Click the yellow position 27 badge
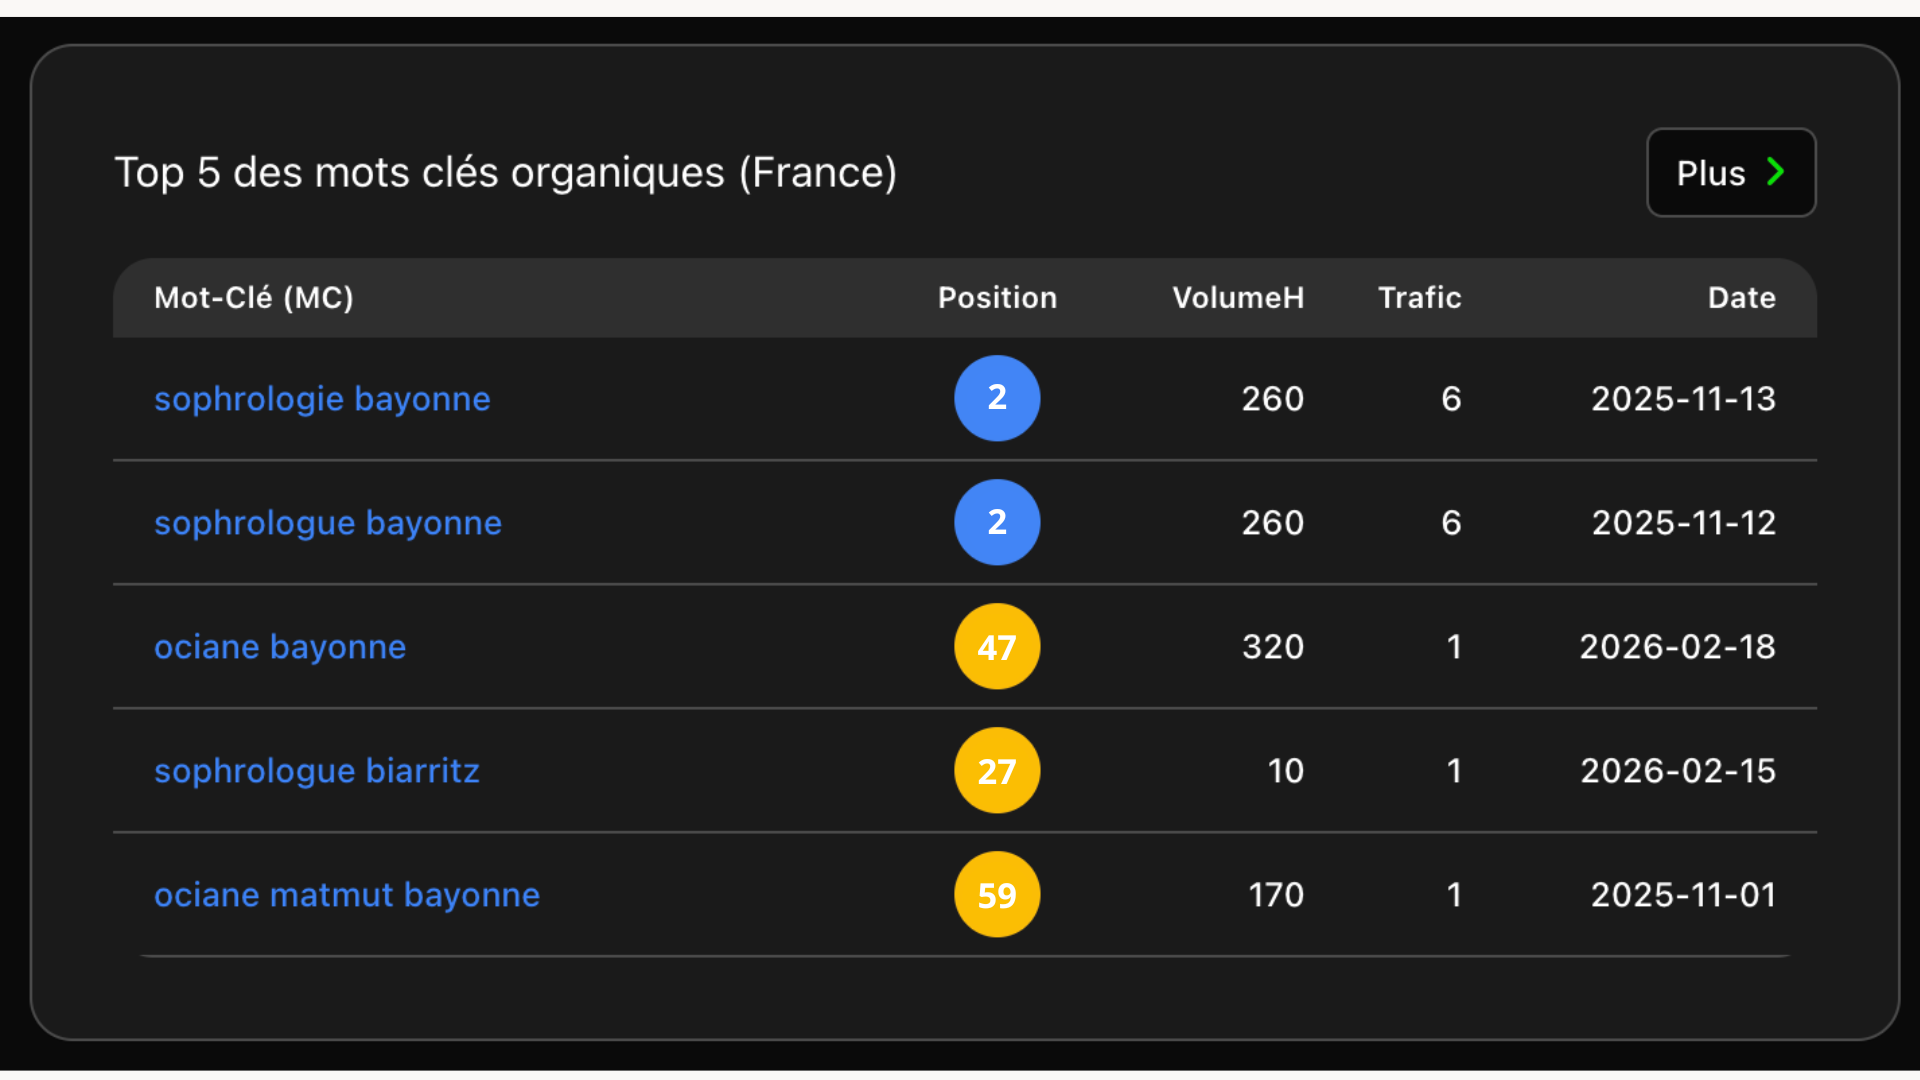The width and height of the screenshot is (1920, 1080). 997,770
